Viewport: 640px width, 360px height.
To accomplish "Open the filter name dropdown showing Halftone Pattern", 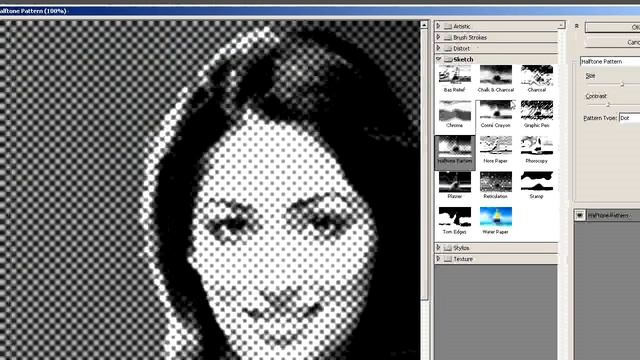I will 610,61.
